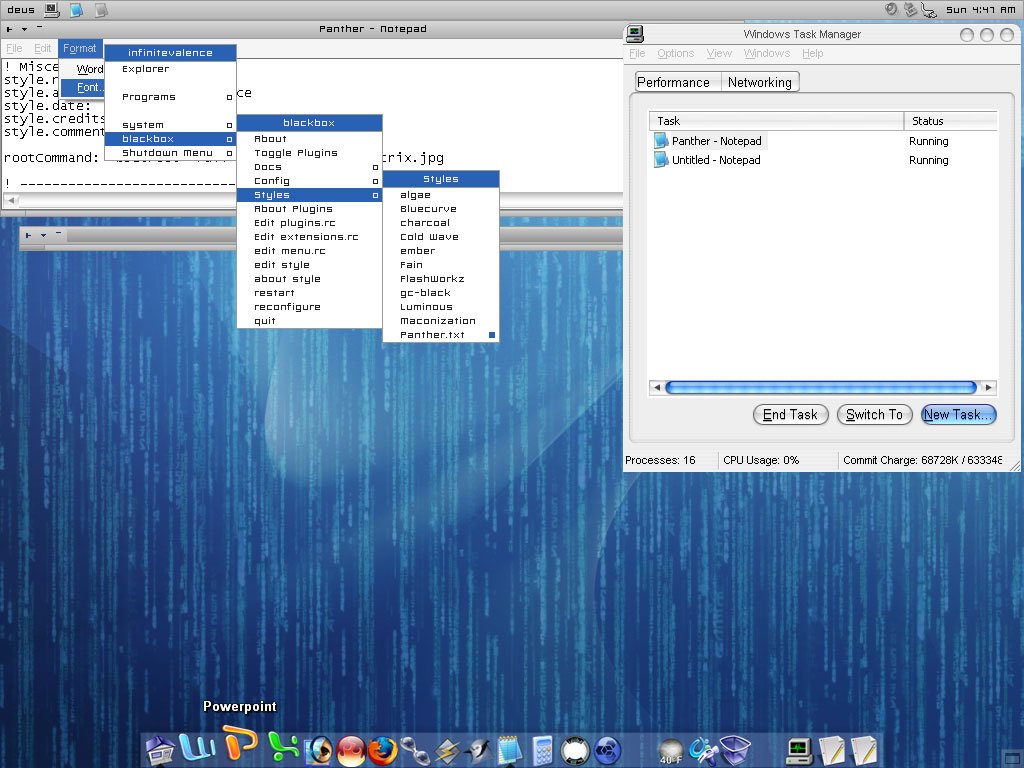Open the Styles submenu entry
The width and height of the screenshot is (1024, 768).
point(310,195)
